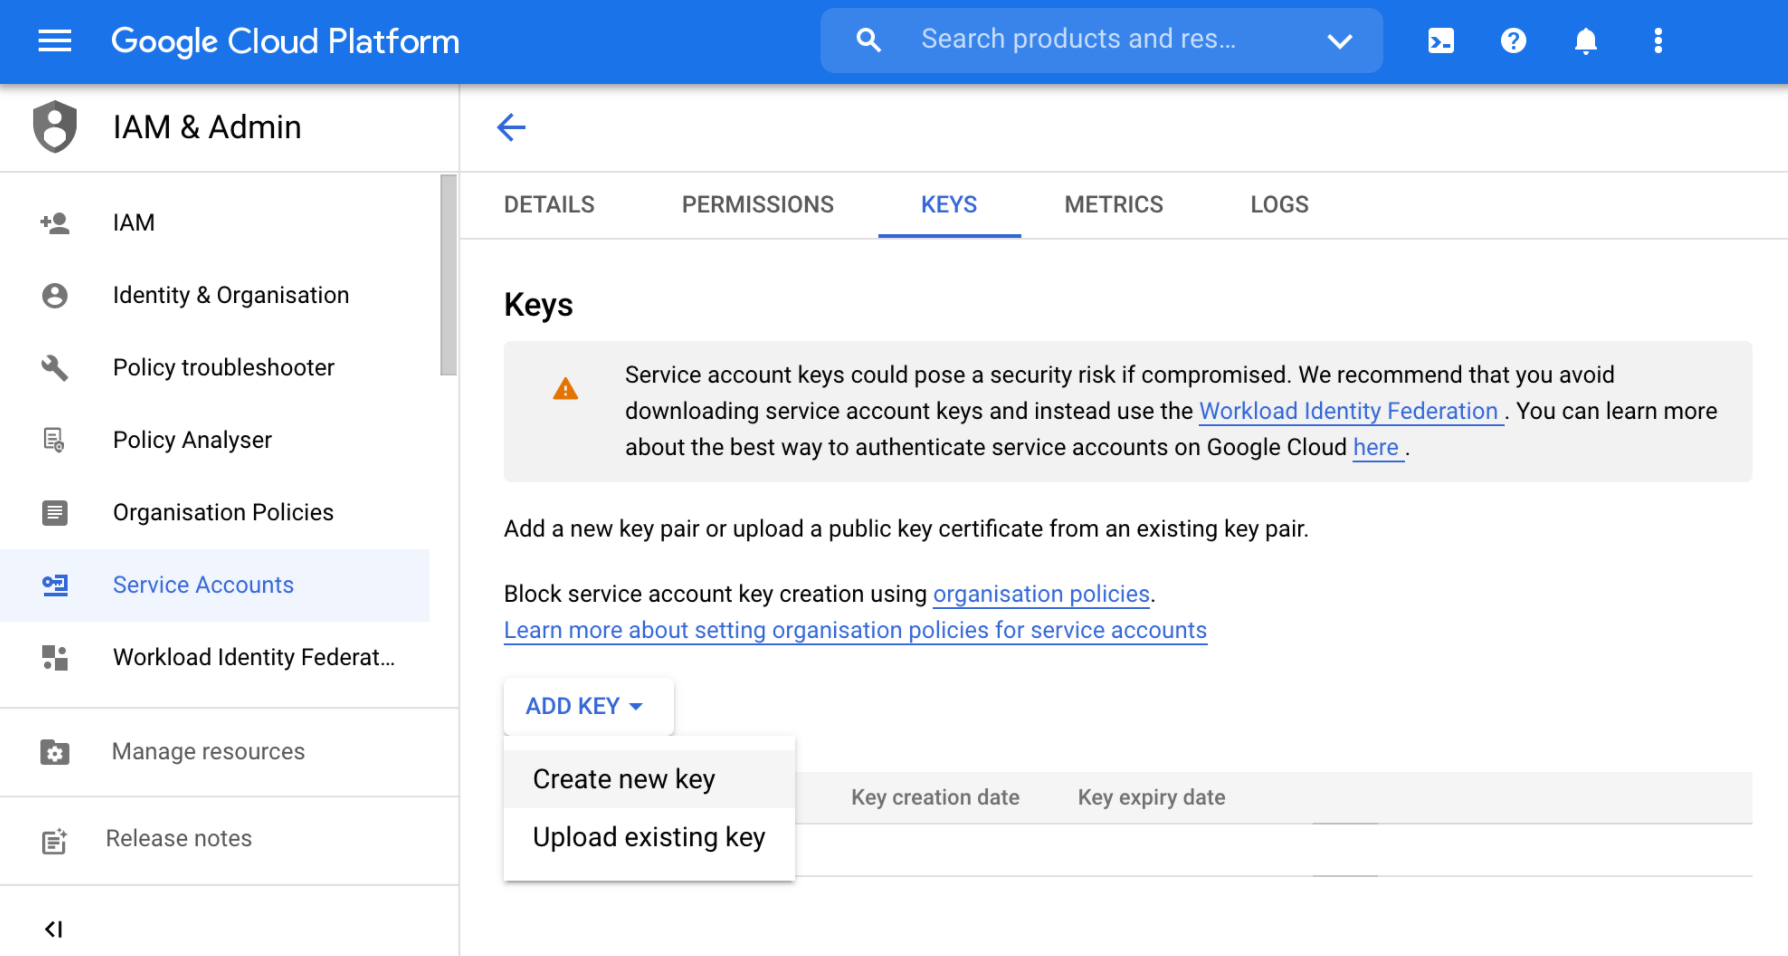Open Policy Analyser in the sidebar
The height and width of the screenshot is (956, 1788).
tap(192, 440)
